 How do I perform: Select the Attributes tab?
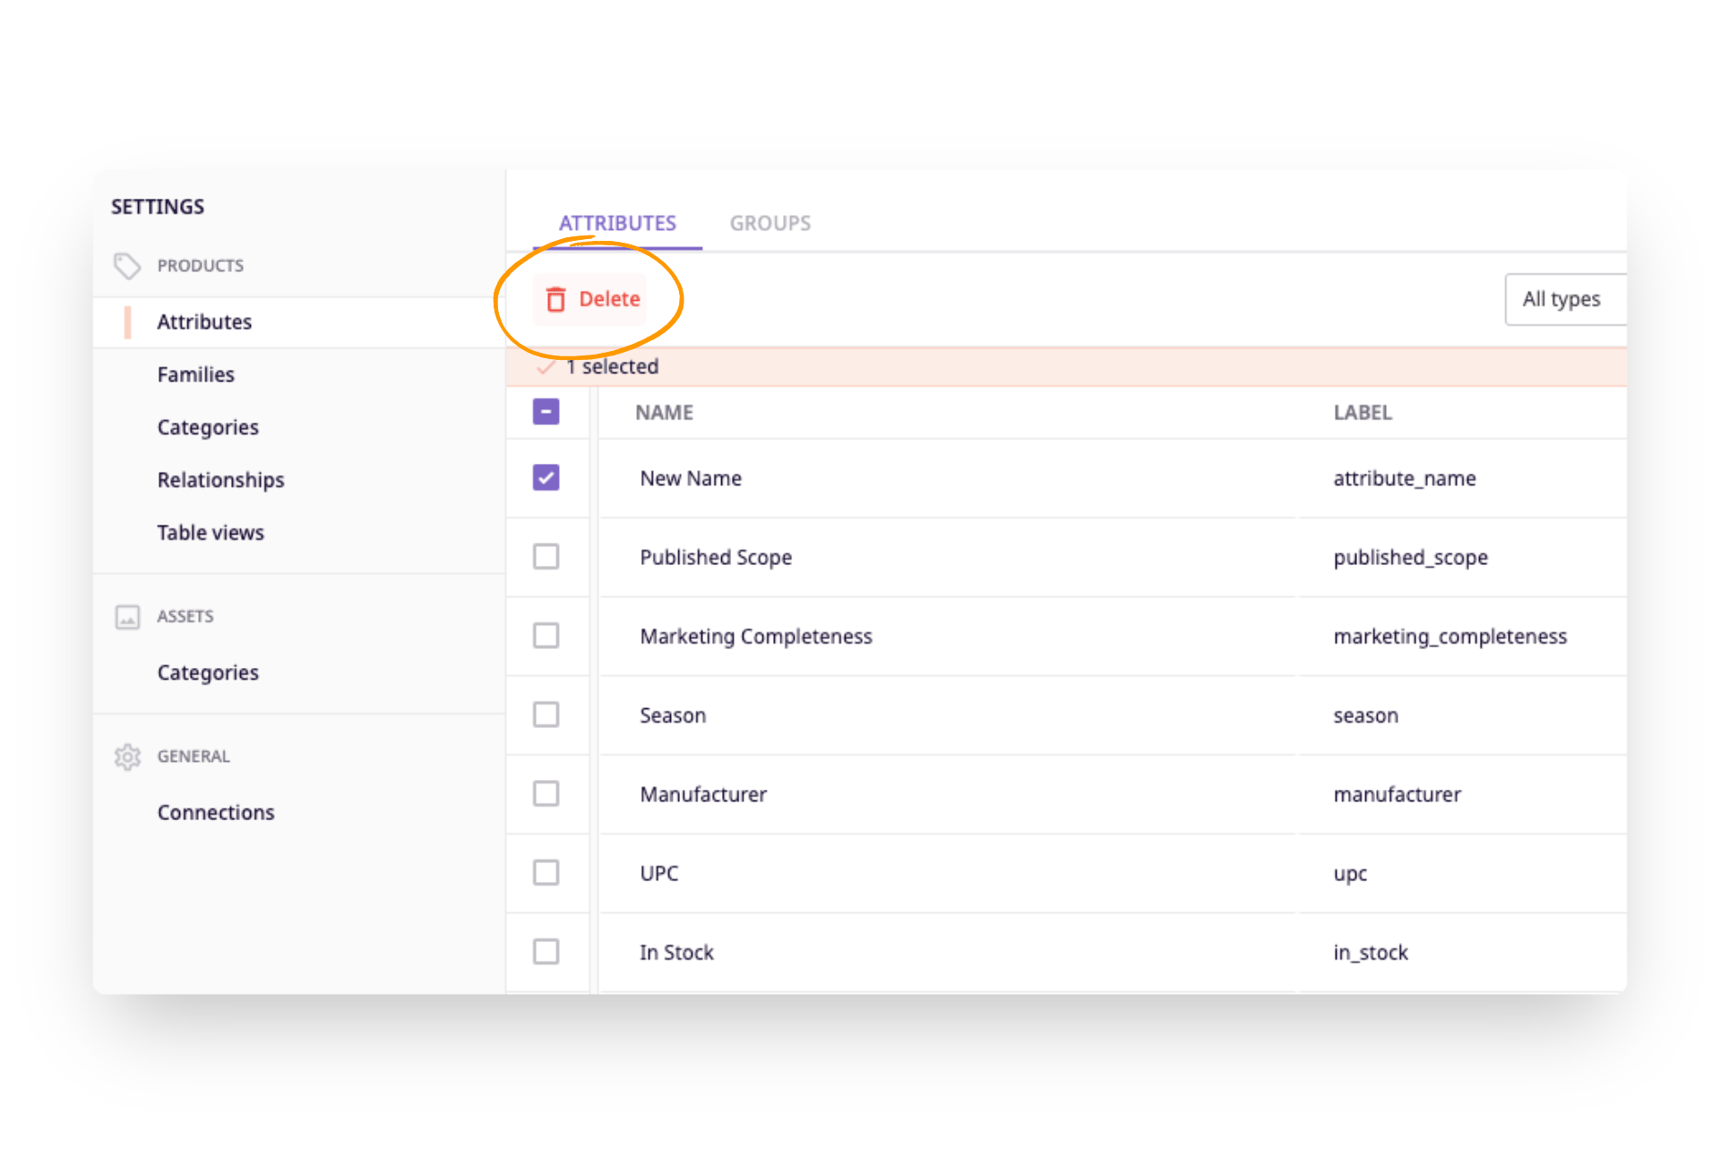pos(617,223)
